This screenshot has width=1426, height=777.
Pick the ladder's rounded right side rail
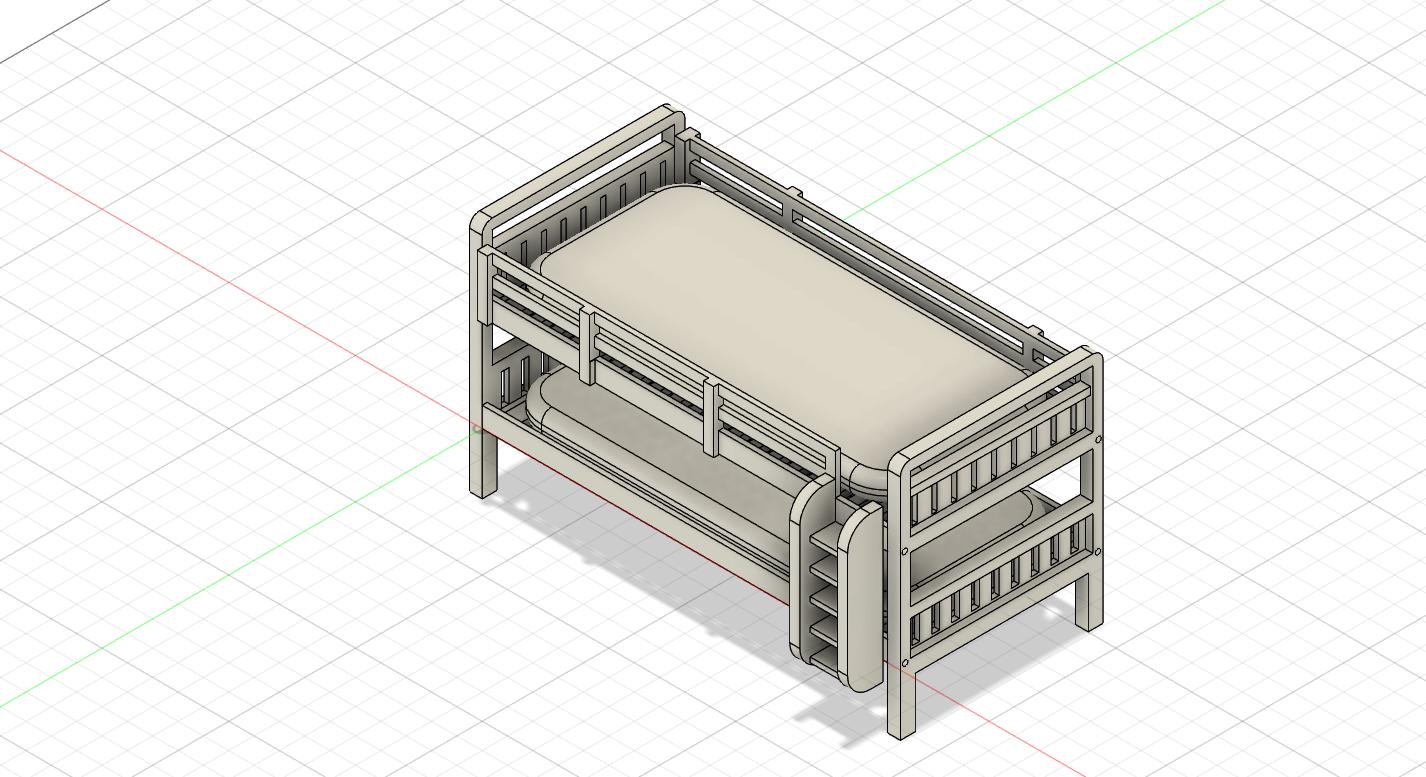(859, 597)
